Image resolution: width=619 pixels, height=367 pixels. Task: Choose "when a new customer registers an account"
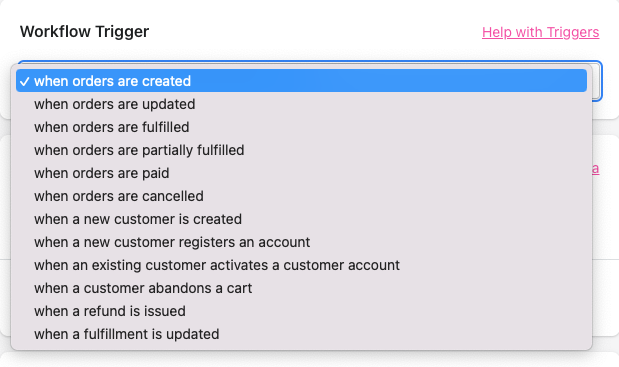click(x=301, y=242)
